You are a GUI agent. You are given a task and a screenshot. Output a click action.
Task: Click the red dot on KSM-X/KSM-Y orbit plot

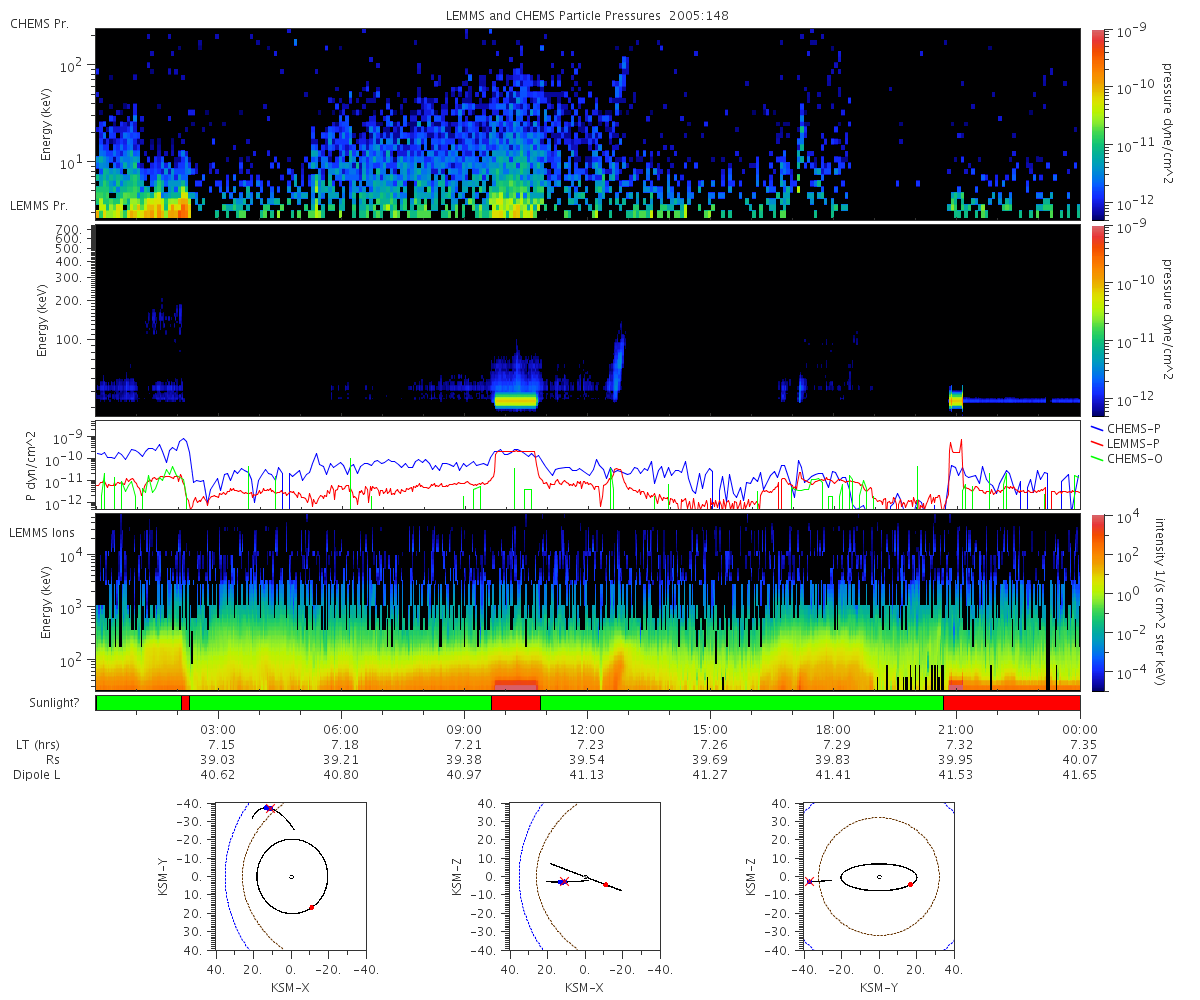[312, 907]
